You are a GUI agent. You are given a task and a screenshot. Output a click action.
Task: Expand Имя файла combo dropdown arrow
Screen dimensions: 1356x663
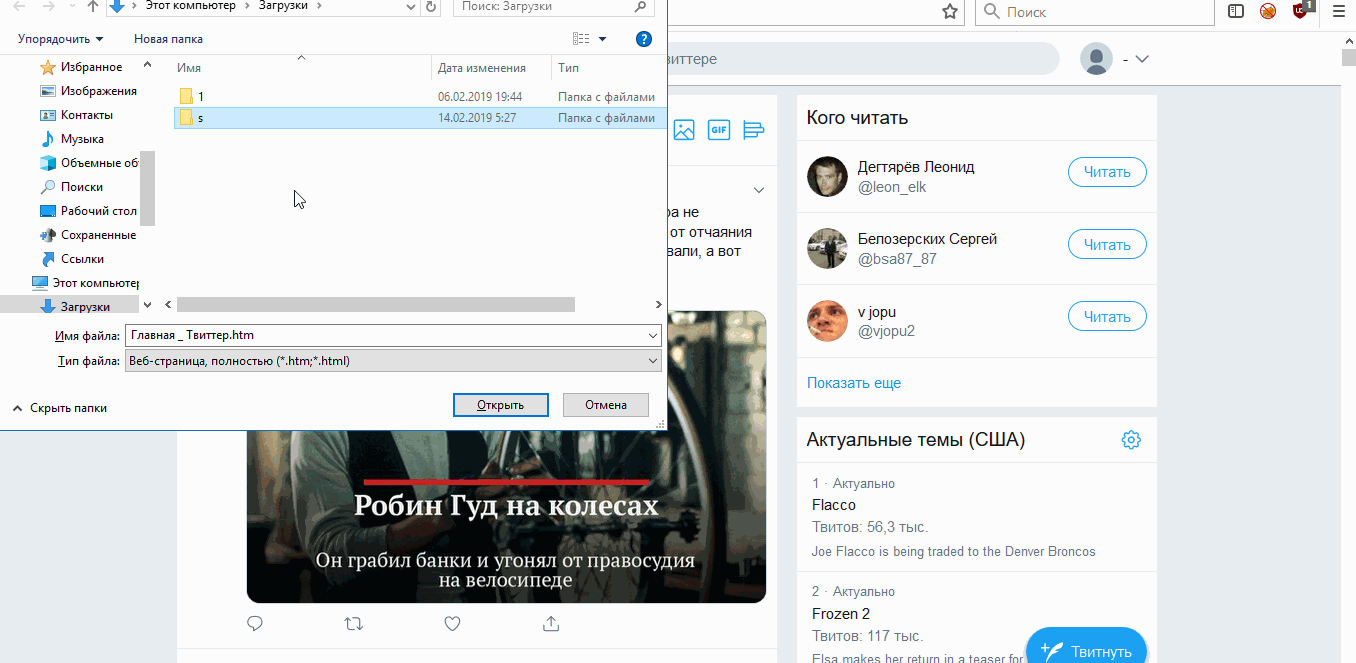click(x=653, y=336)
